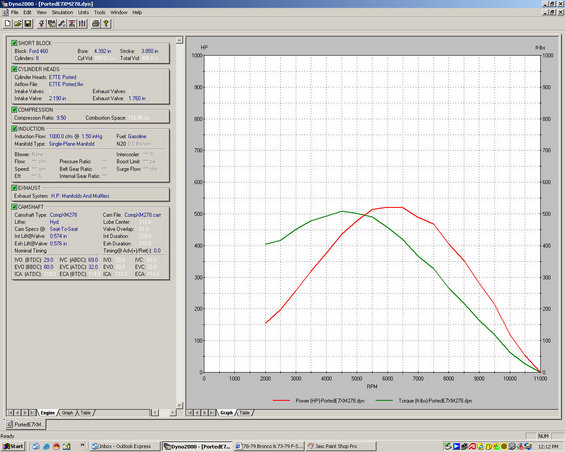Viewport: 565px width, 452px height.
Task: Open the Windows Start button
Action: coord(13,446)
